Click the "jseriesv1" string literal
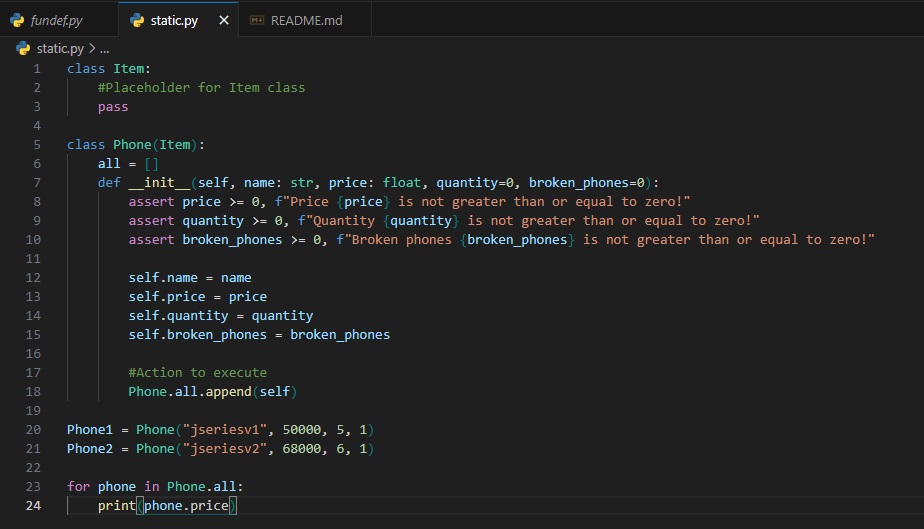 point(225,429)
